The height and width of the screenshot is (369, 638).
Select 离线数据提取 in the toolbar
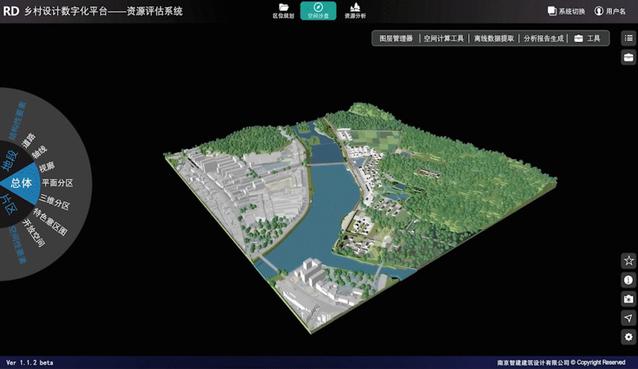tap(494, 38)
